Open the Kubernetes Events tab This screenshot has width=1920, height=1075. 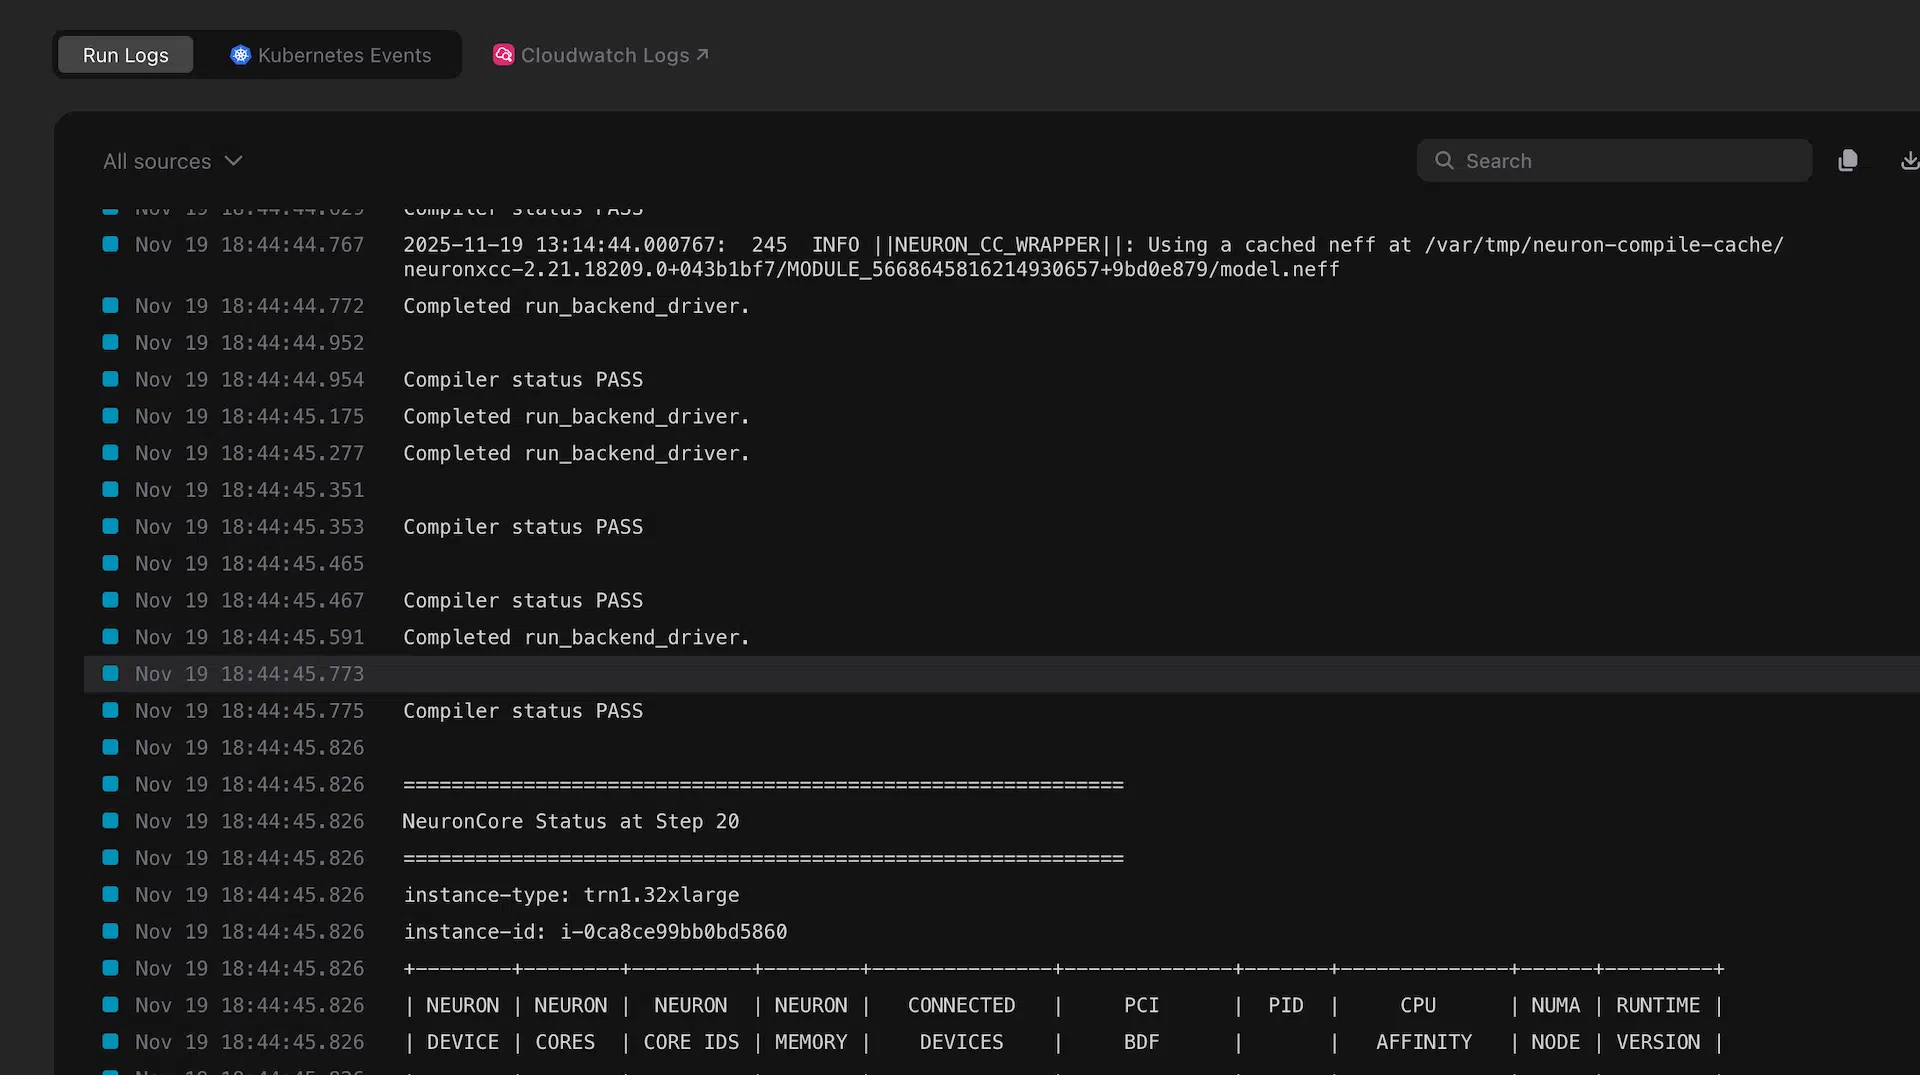point(331,55)
